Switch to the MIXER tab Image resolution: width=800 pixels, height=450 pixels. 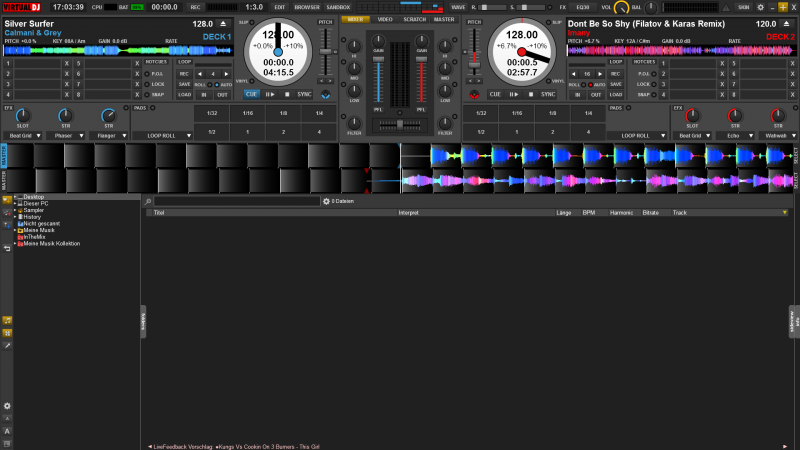pos(356,19)
